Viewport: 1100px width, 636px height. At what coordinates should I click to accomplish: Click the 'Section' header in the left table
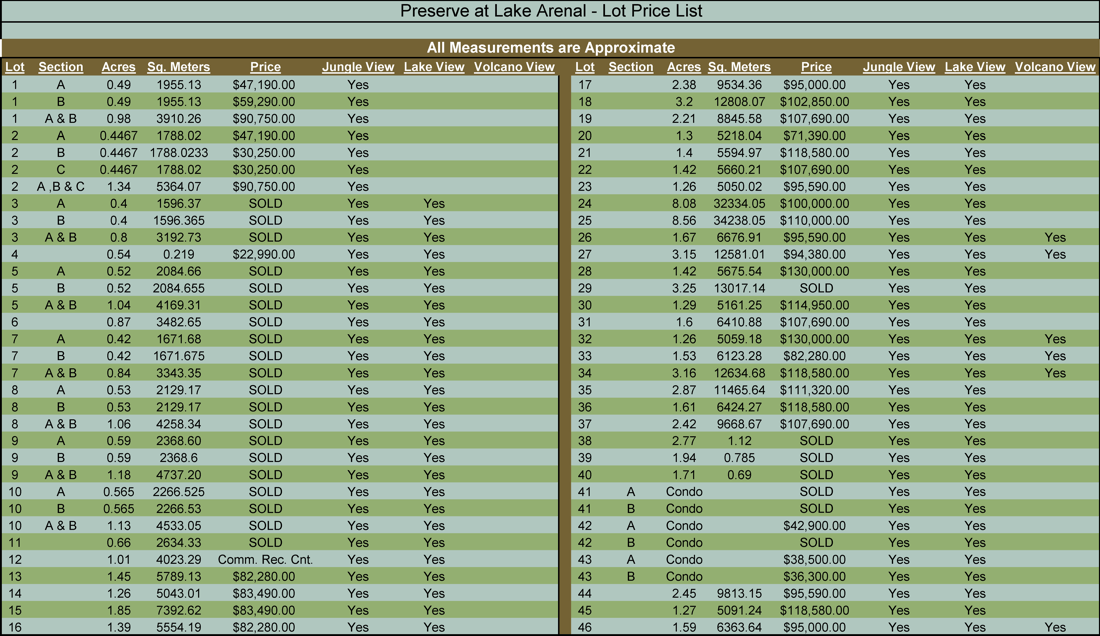point(61,67)
